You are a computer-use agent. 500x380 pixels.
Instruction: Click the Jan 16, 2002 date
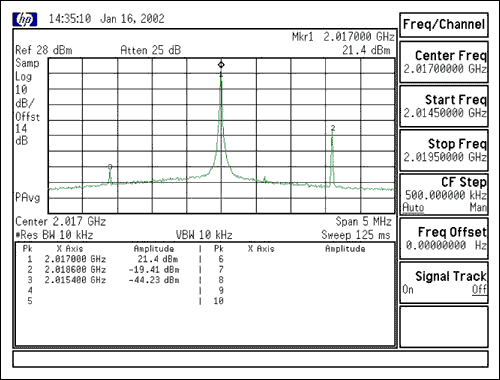pos(132,19)
